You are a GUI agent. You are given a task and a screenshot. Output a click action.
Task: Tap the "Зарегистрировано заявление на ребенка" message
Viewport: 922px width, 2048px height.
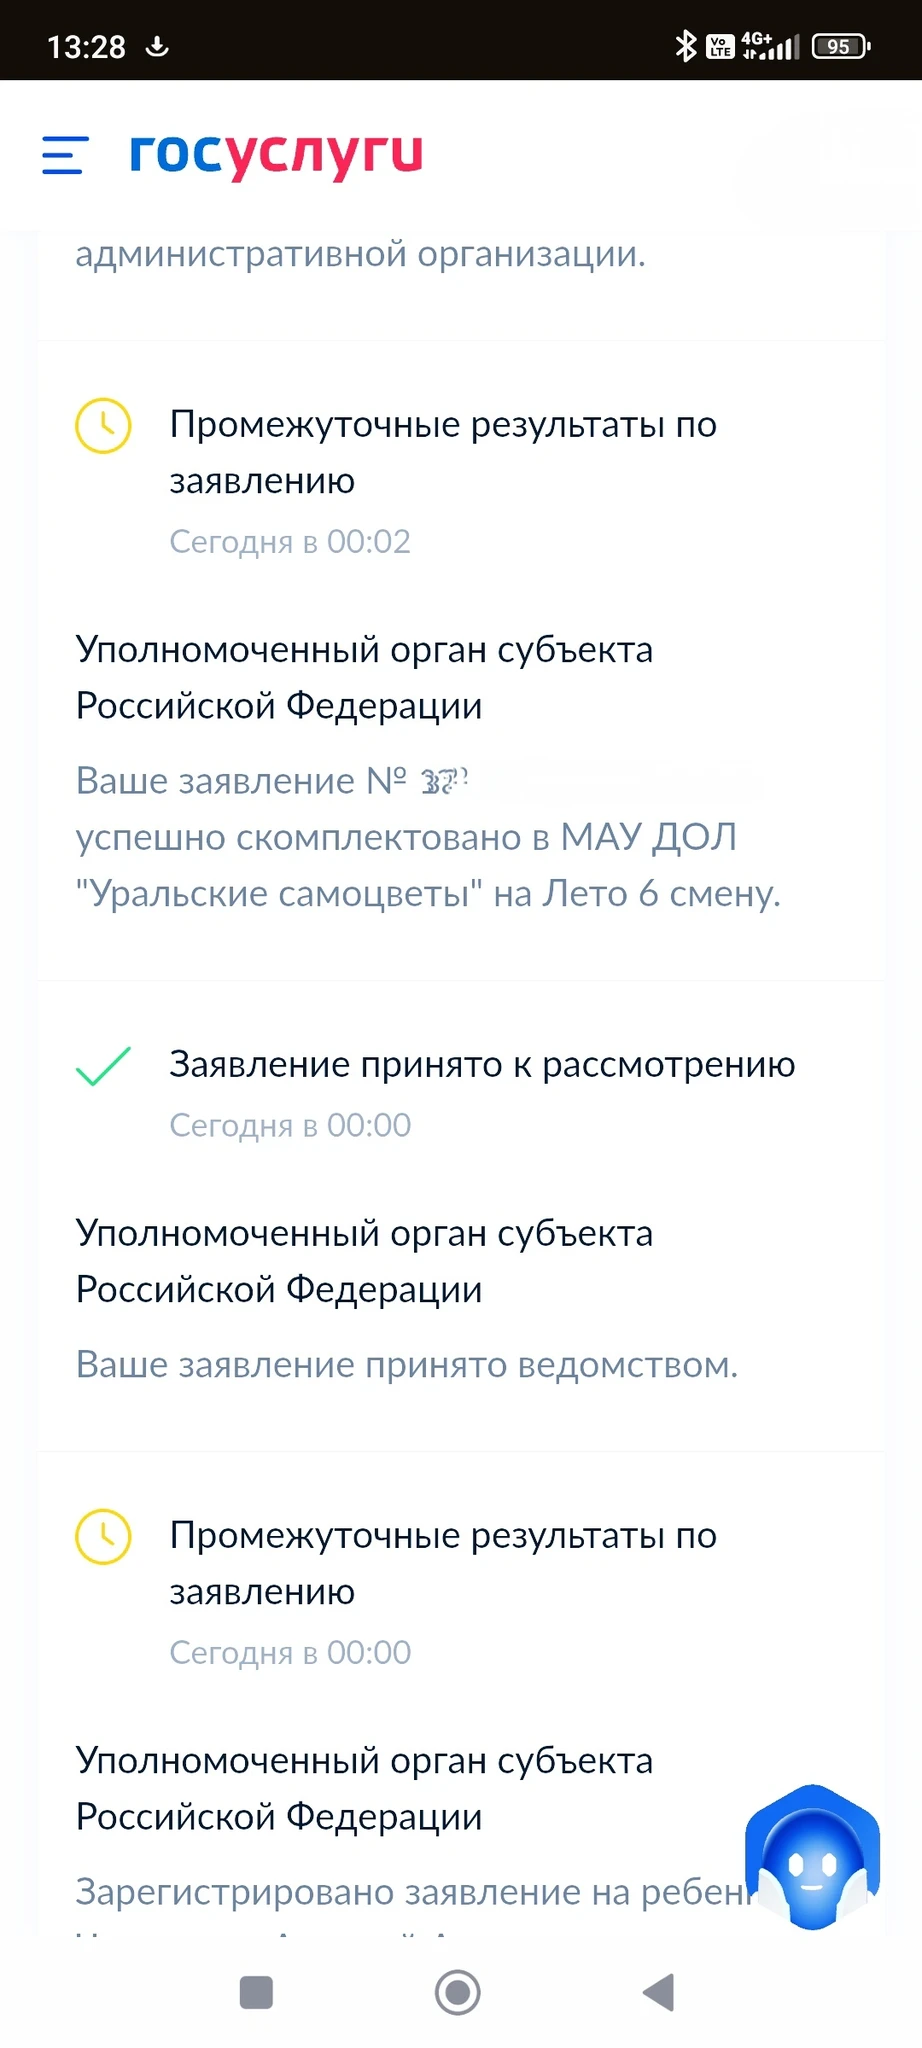point(410,1892)
